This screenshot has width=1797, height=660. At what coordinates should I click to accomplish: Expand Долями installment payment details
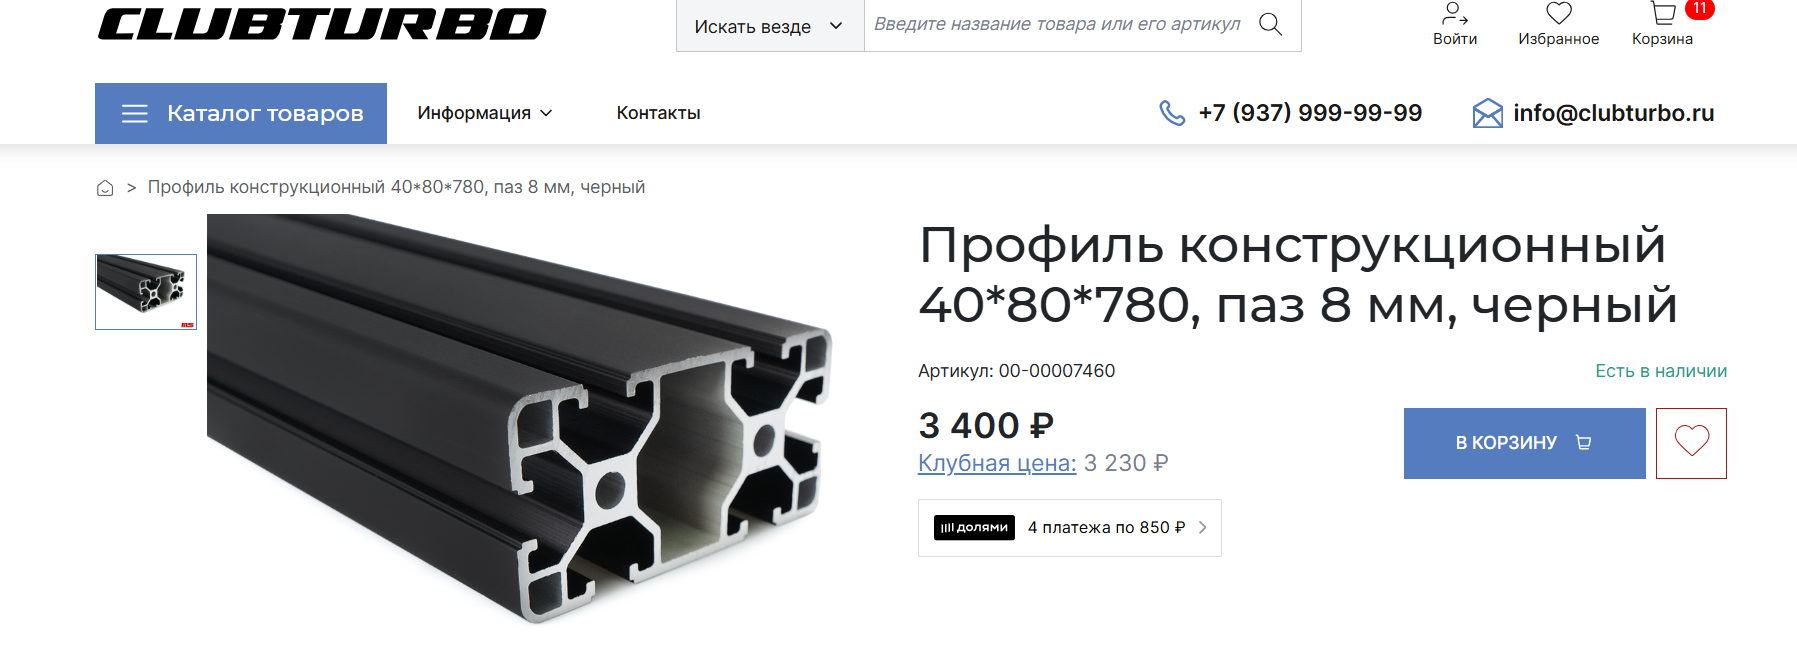coord(1070,528)
